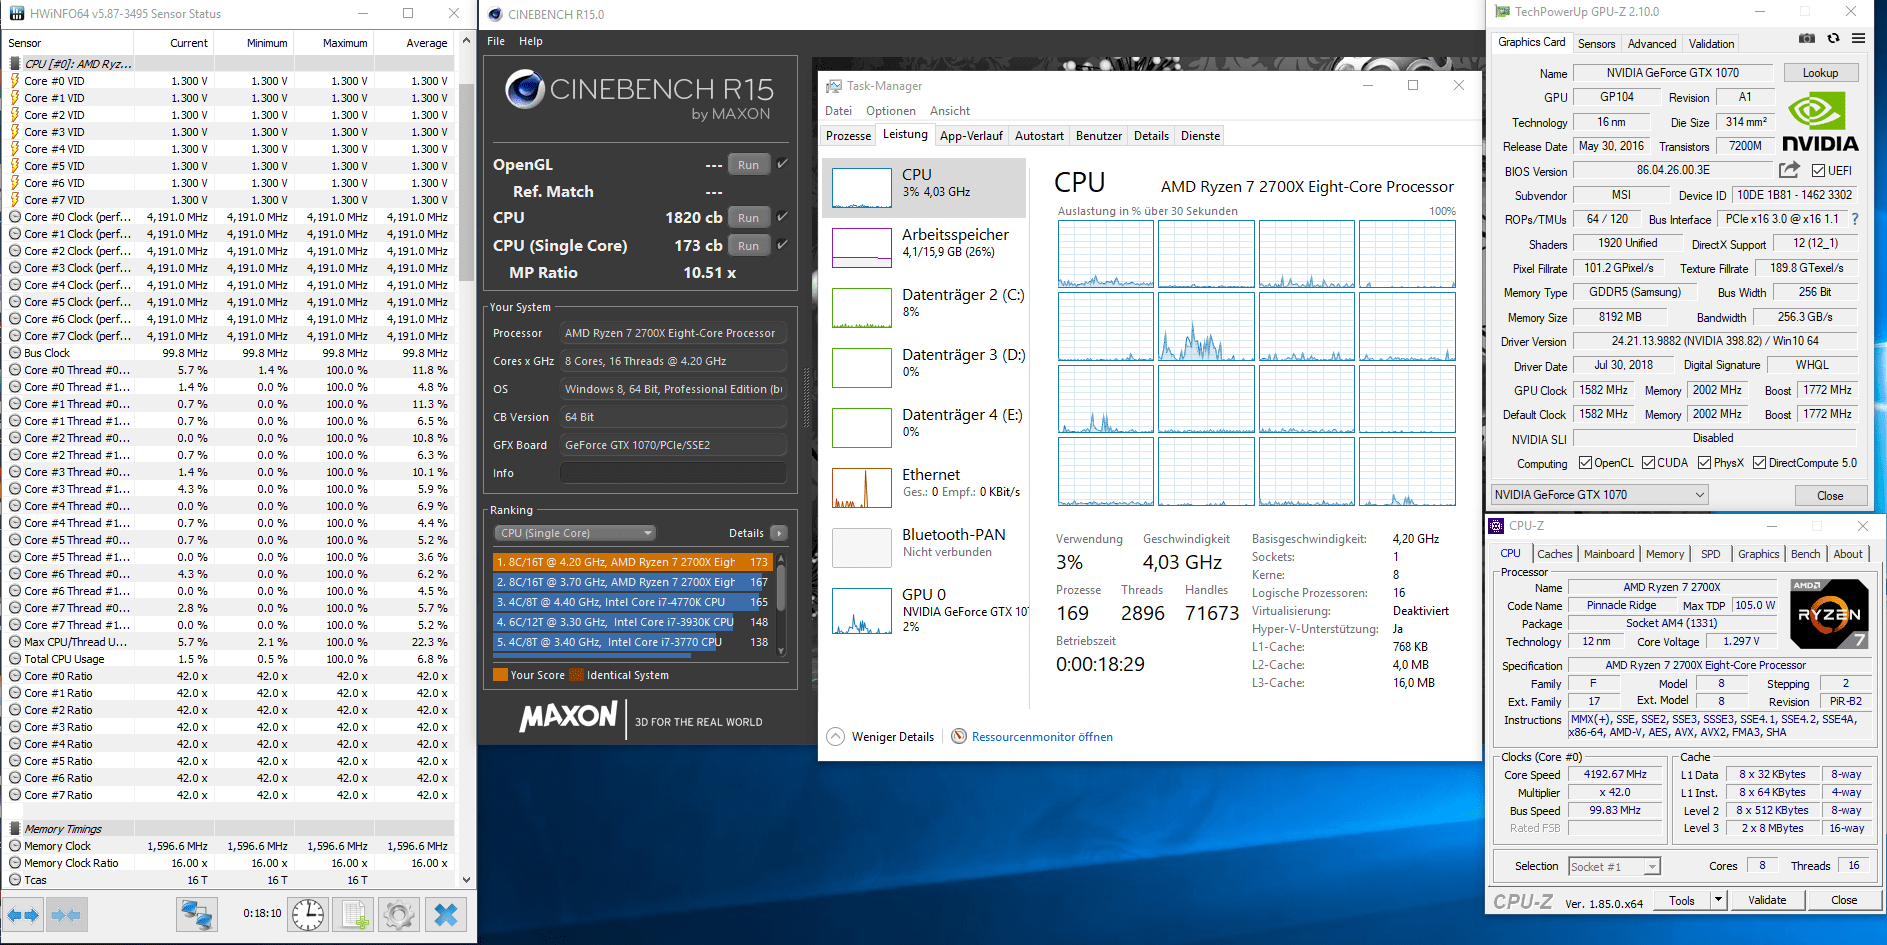The width and height of the screenshot is (1887, 945).
Task: Click the Details arrow button in Cinebench ranking
Action: tap(779, 533)
